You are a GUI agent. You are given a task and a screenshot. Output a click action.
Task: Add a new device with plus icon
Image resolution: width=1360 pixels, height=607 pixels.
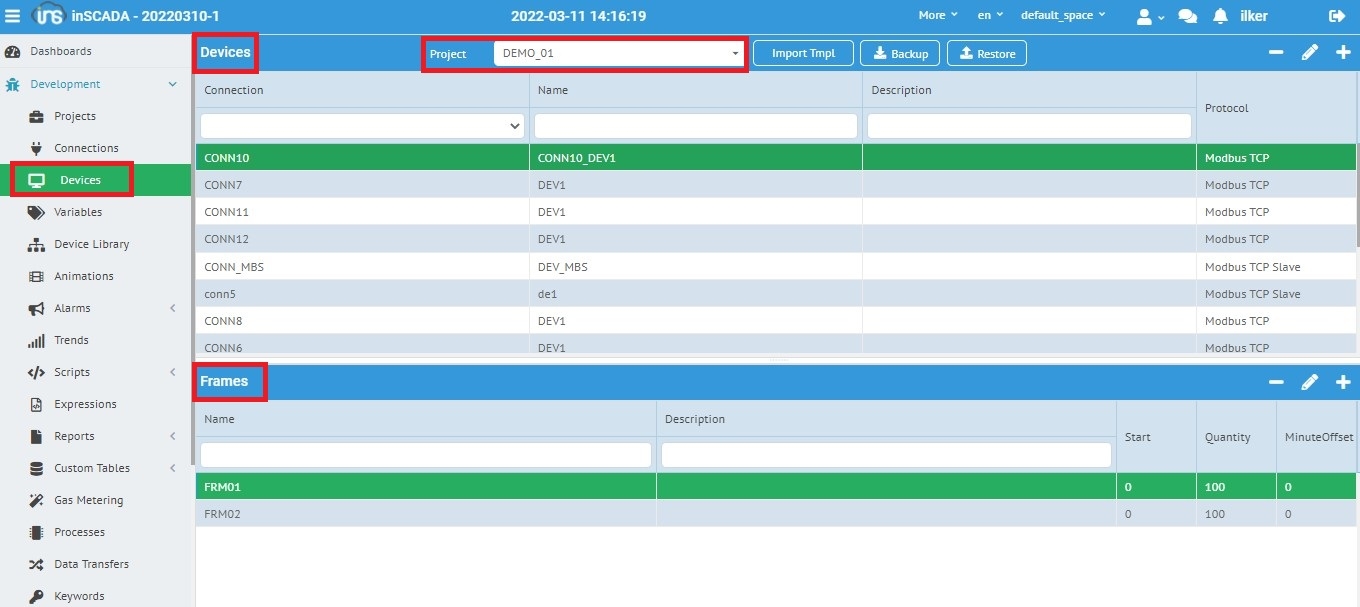tap(1343, 53)
